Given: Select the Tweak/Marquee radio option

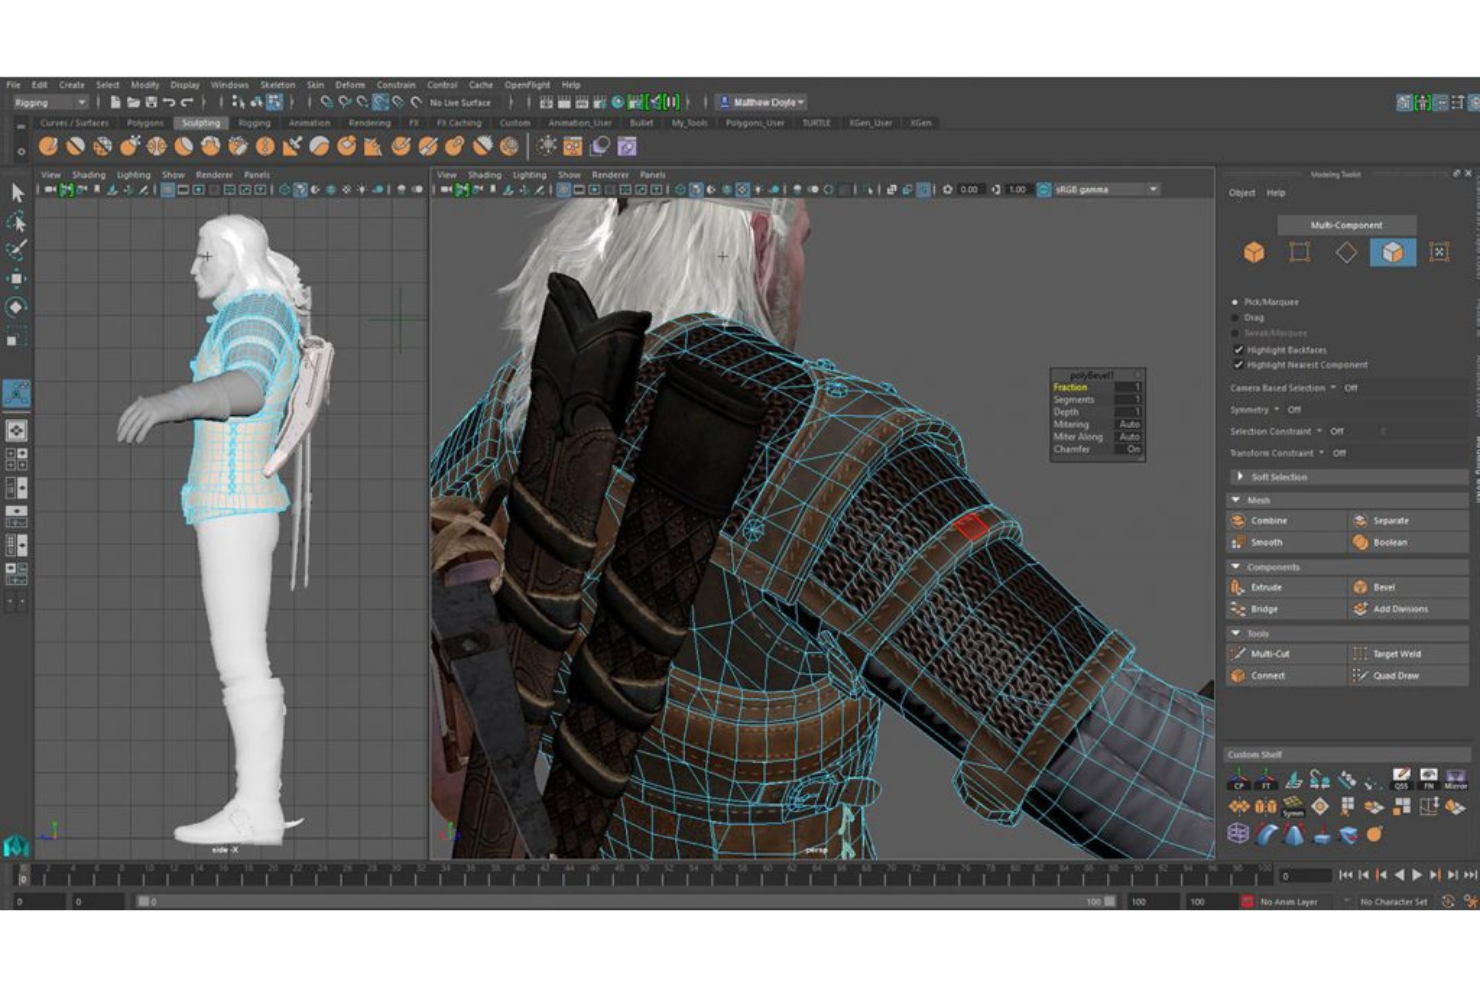Looking at the screenshot, I should click(x=1235, y=333).
